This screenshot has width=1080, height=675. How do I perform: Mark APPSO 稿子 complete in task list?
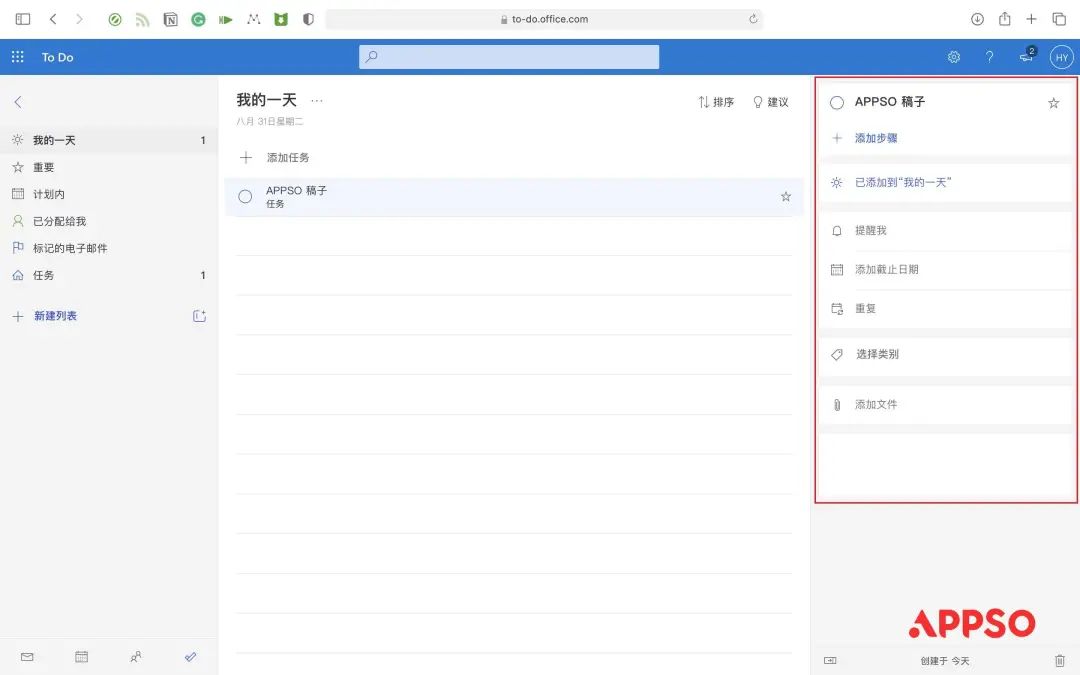click(245, 197)
